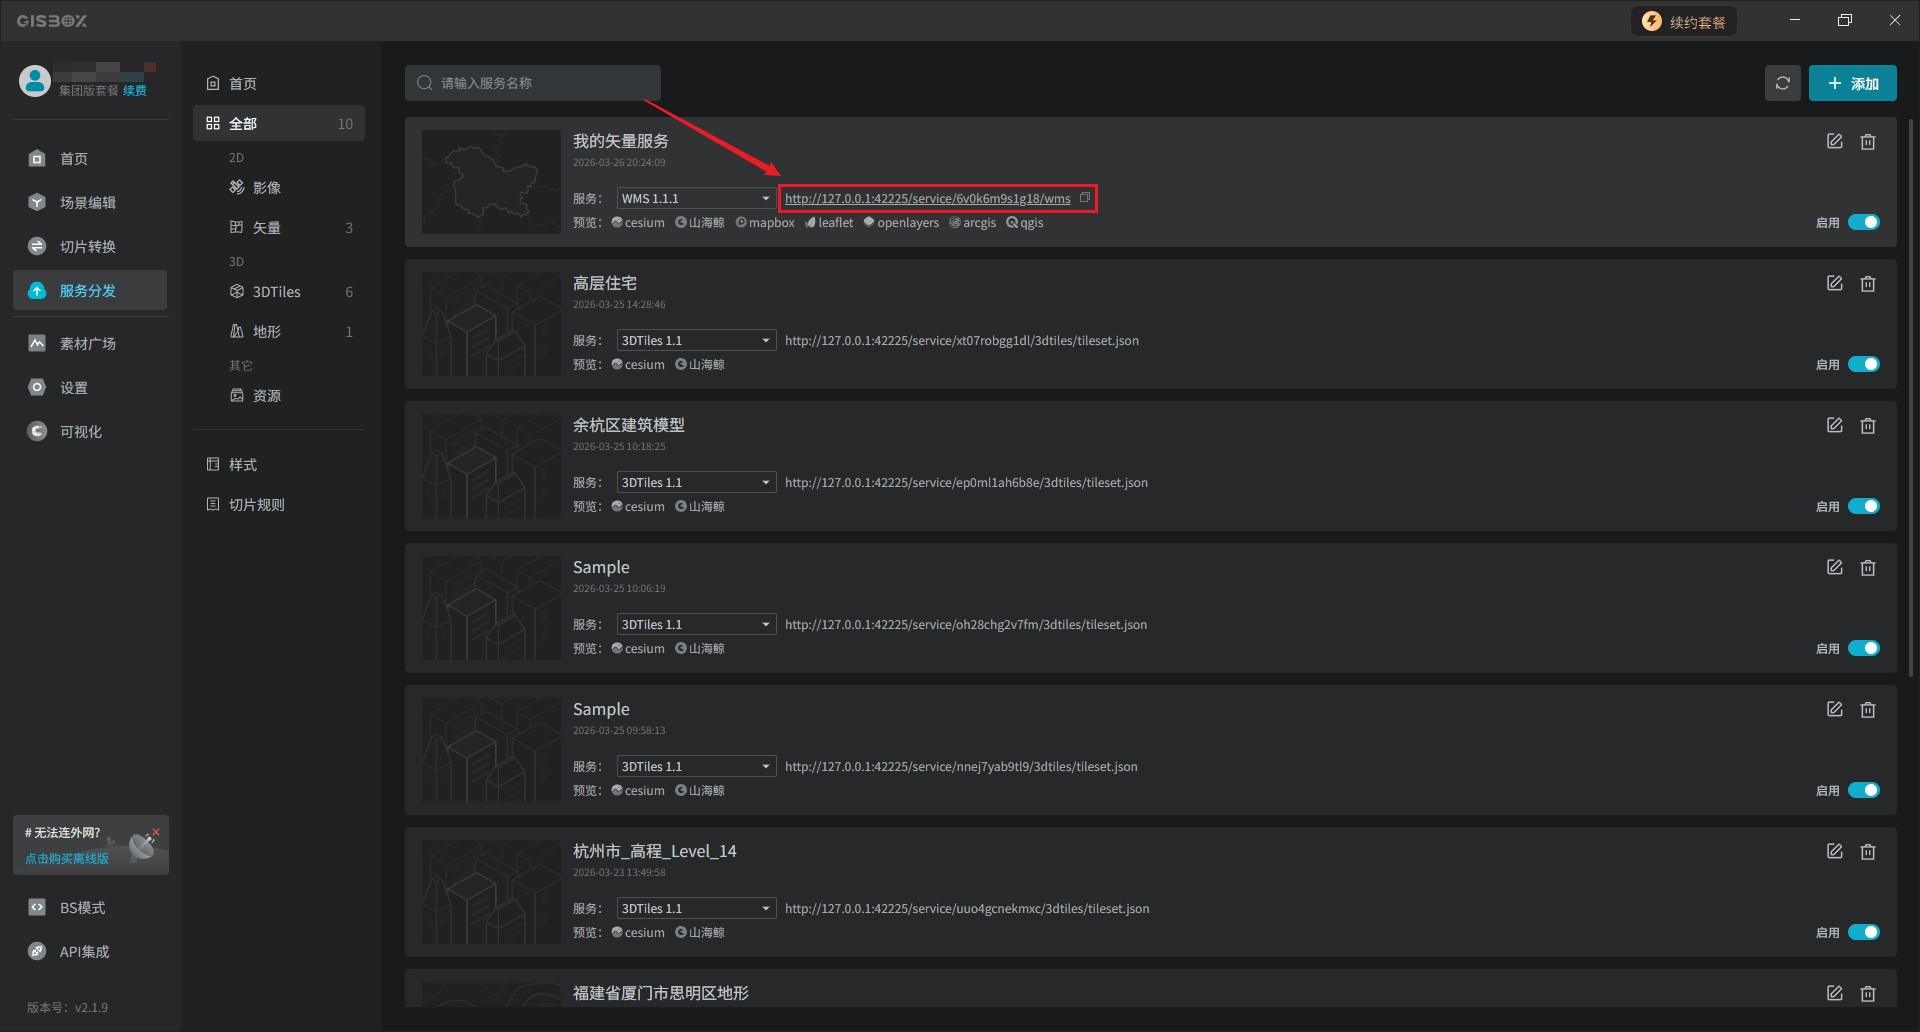This screenshot has width=1920, height=1032.
Task: Open the edit icon for 余杭区建筑模型
Action: click(1834, 426)
